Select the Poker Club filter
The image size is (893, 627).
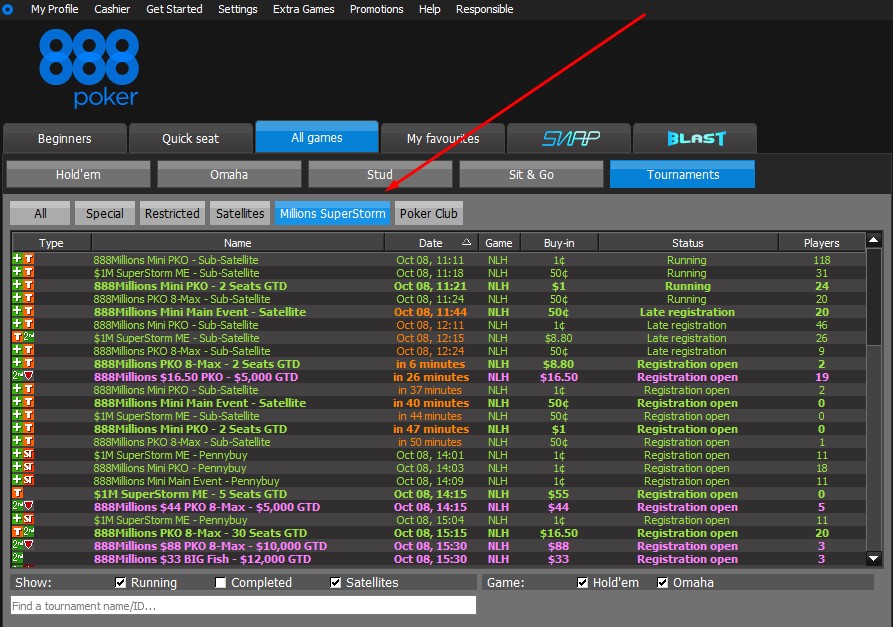(428, 212)
